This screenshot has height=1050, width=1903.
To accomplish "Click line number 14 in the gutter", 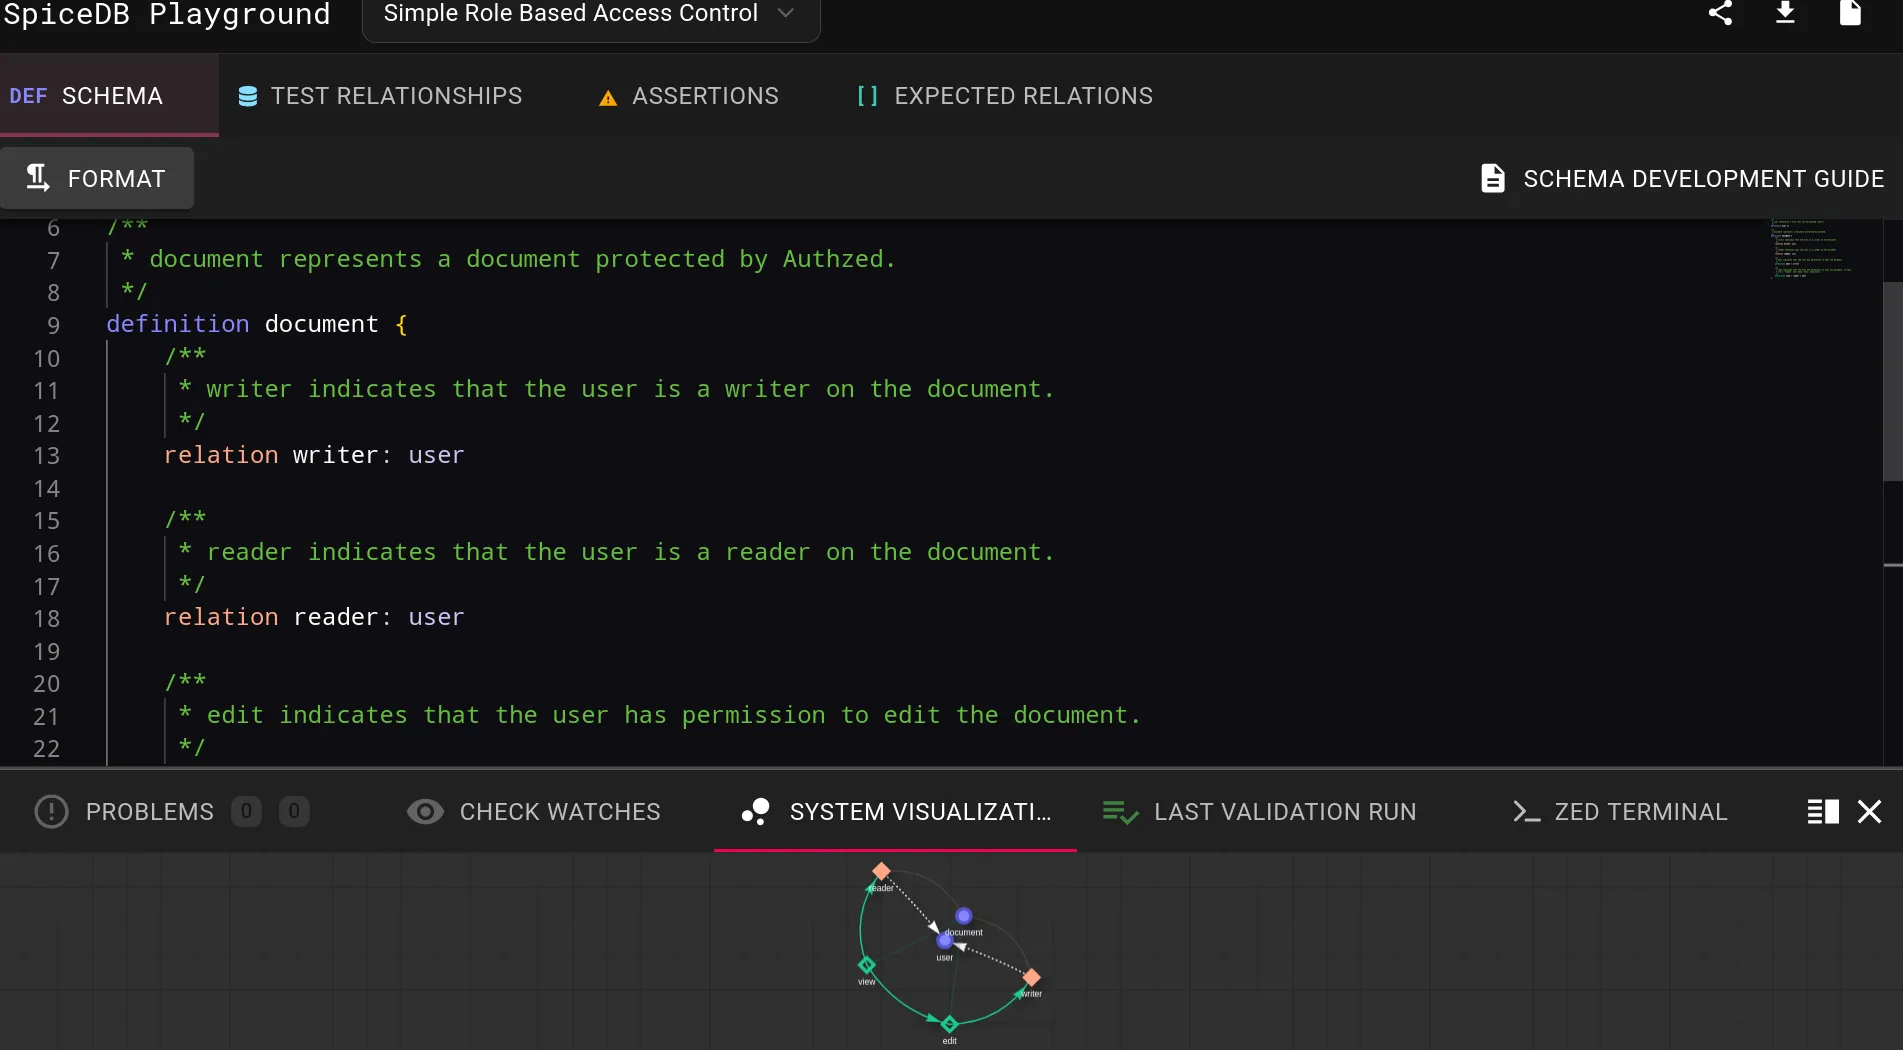I will point(46,488).
